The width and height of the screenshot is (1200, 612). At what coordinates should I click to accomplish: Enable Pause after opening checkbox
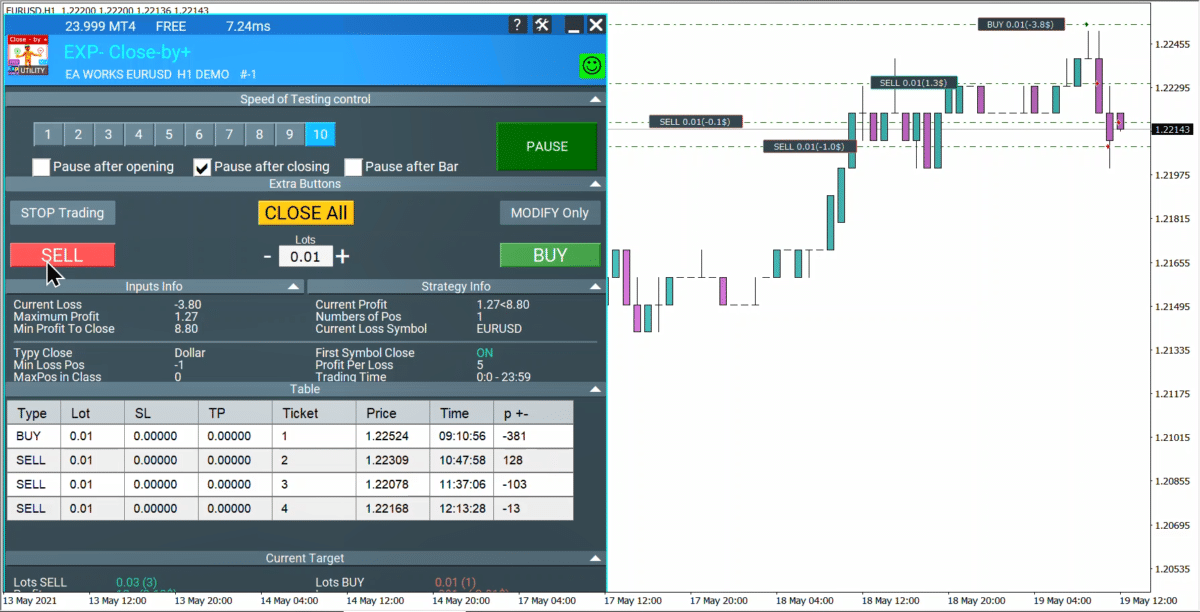tap(42, 167)
